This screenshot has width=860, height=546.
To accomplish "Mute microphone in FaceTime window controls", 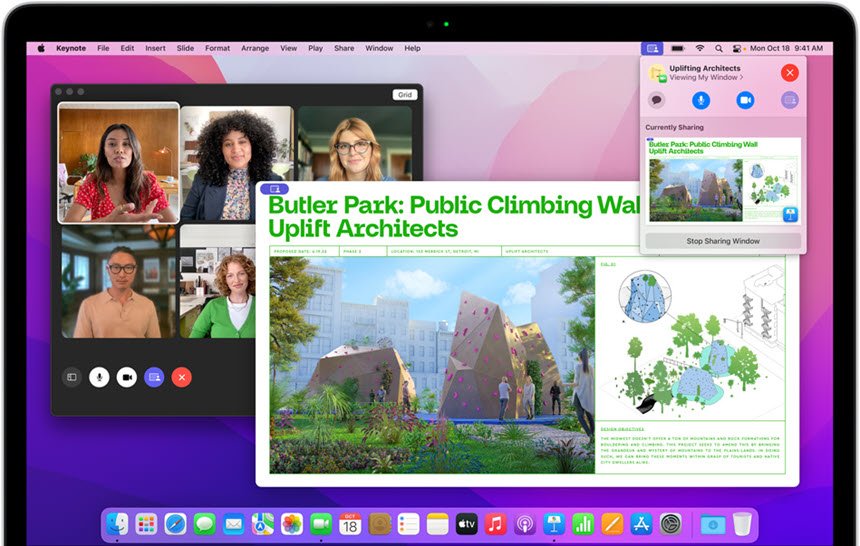I will point(99,377).
